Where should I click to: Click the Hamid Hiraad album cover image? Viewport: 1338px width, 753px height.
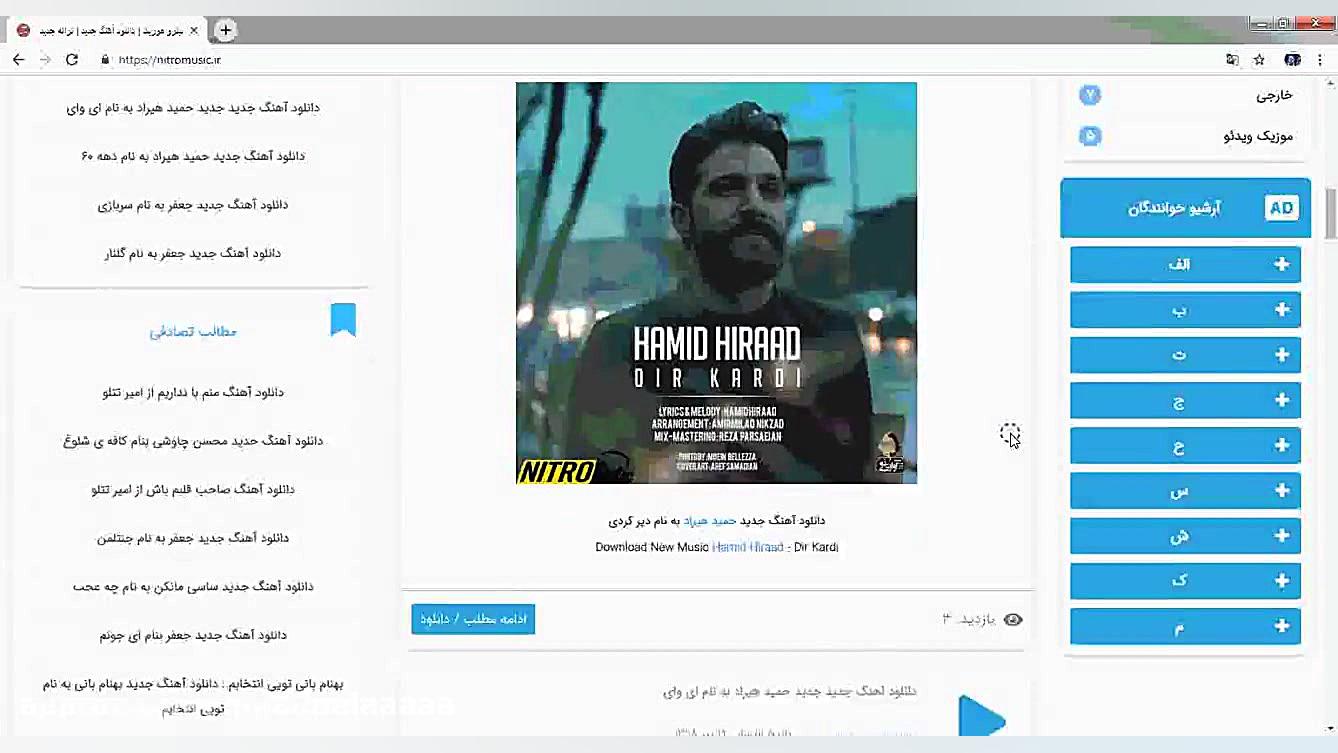tap(716, 283)
